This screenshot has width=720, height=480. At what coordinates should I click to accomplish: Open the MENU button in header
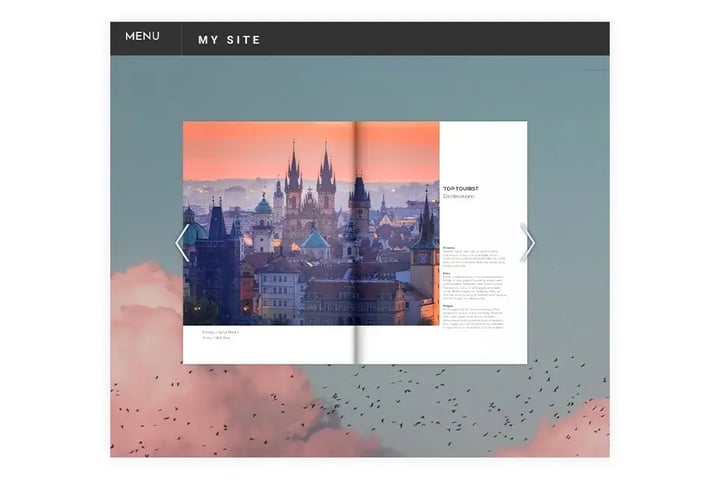(142, 36)
